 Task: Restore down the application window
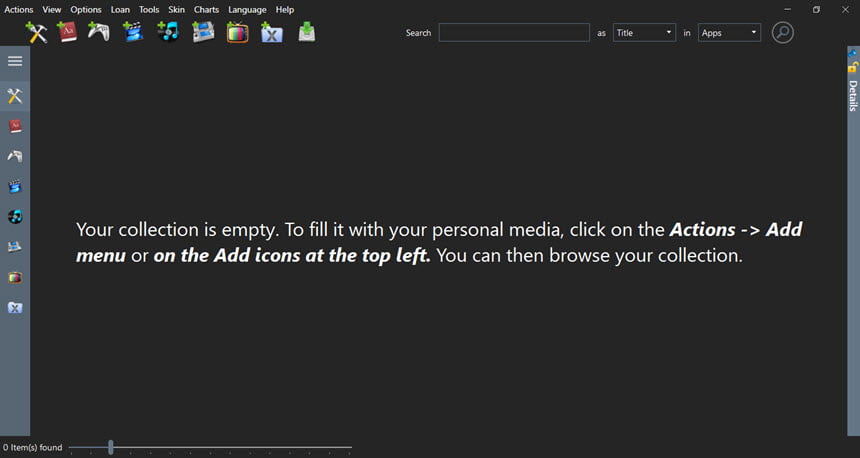pos(816,9)
